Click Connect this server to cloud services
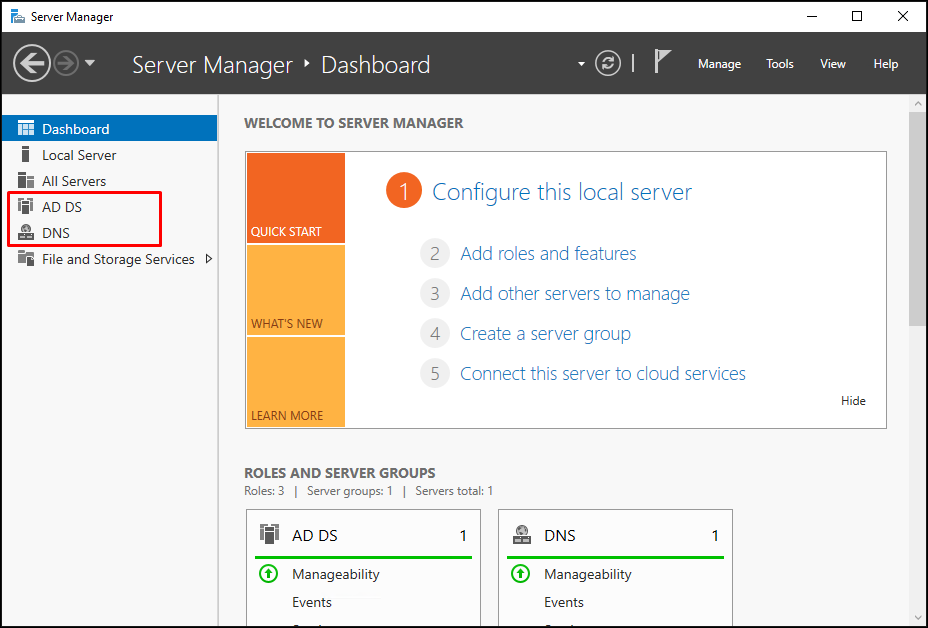The image size is (928, 628). pos(602,373)
